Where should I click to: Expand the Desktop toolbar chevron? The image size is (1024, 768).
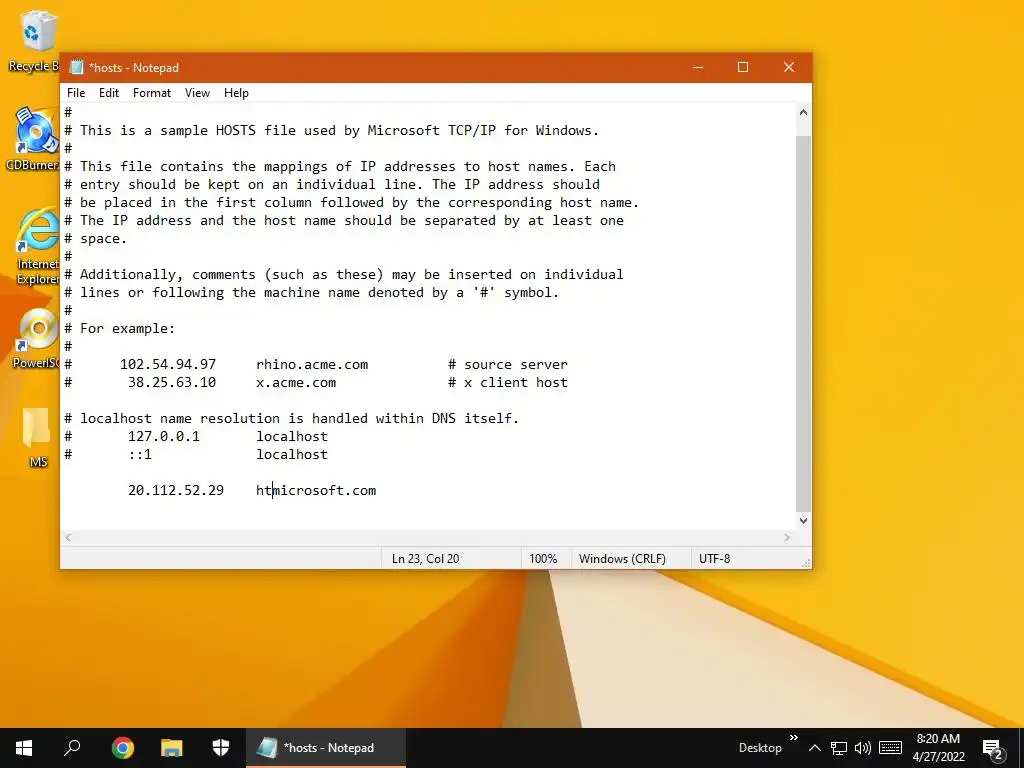point(793,738)
